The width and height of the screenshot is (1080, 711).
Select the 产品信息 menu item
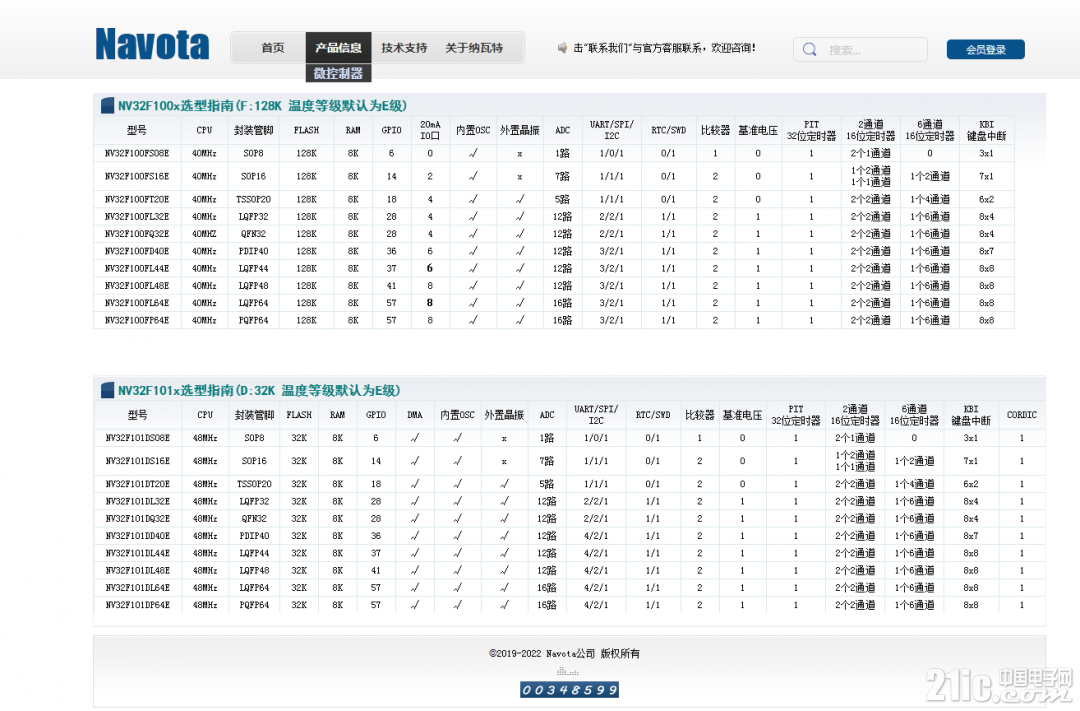(338, 48)
